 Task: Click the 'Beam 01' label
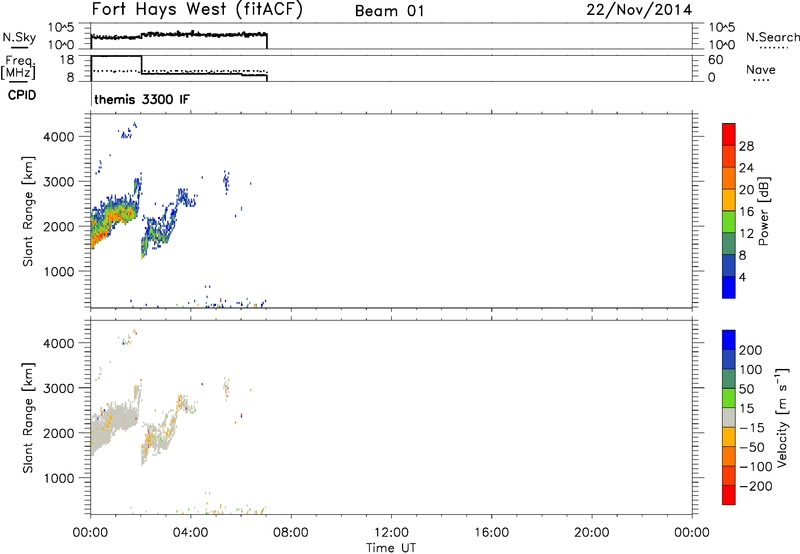(389, 11)
